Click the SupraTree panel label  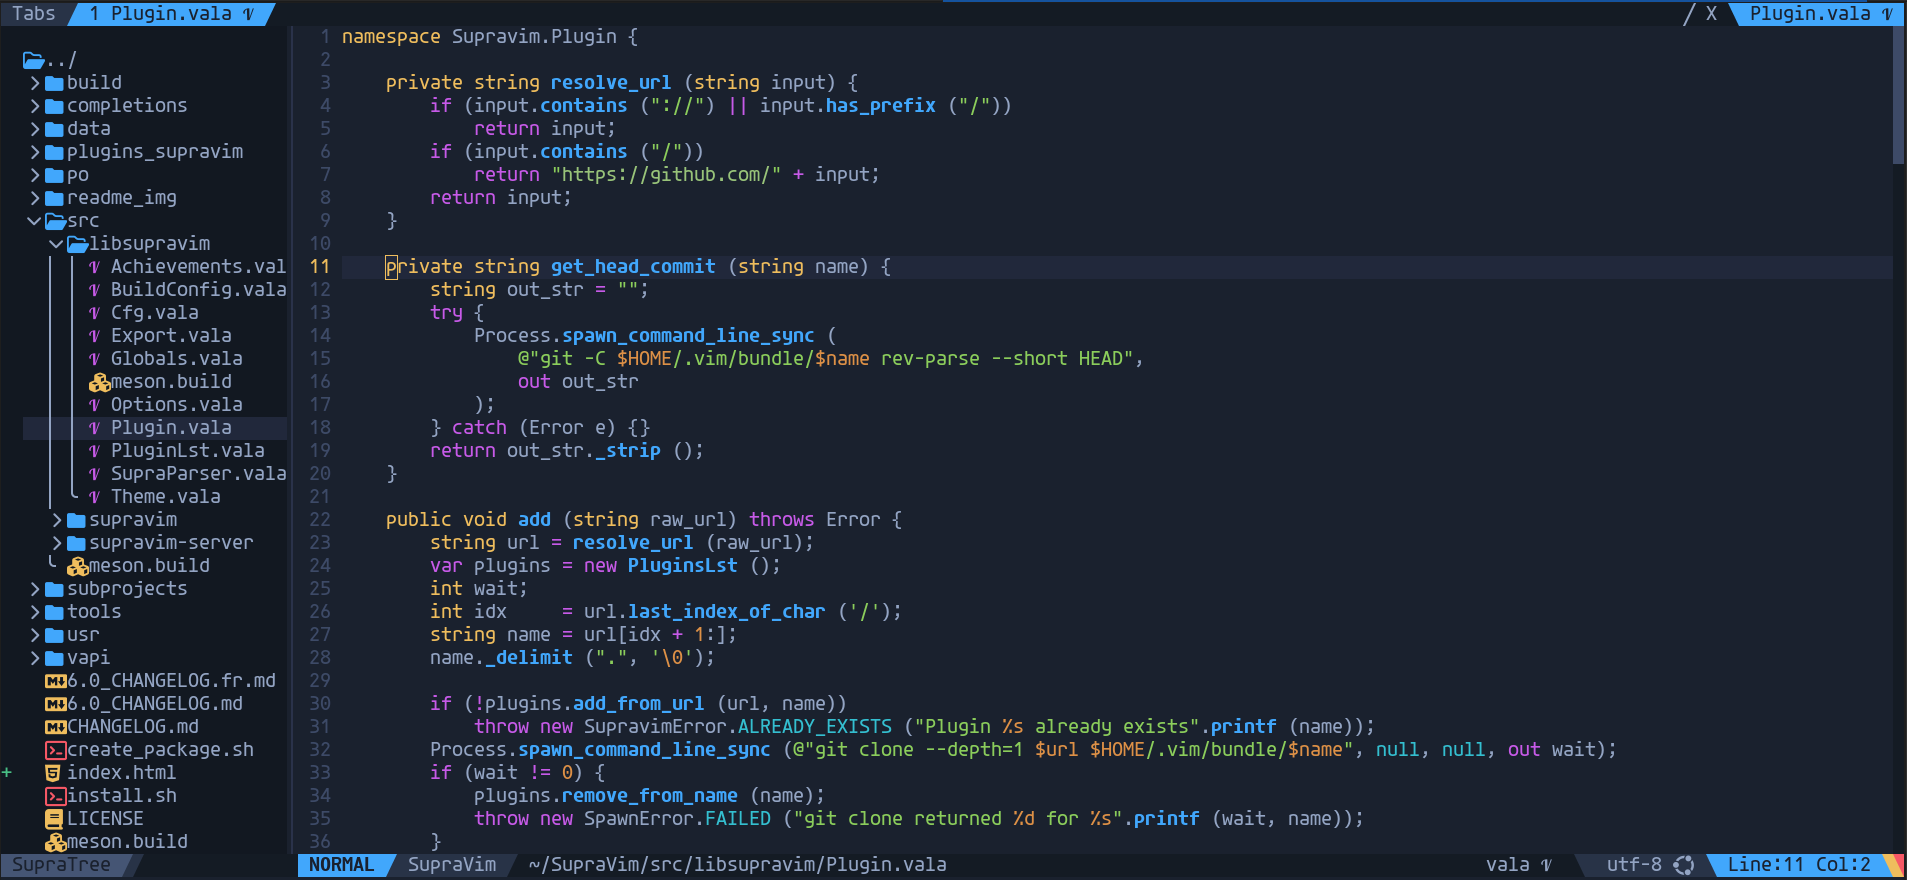61,865
